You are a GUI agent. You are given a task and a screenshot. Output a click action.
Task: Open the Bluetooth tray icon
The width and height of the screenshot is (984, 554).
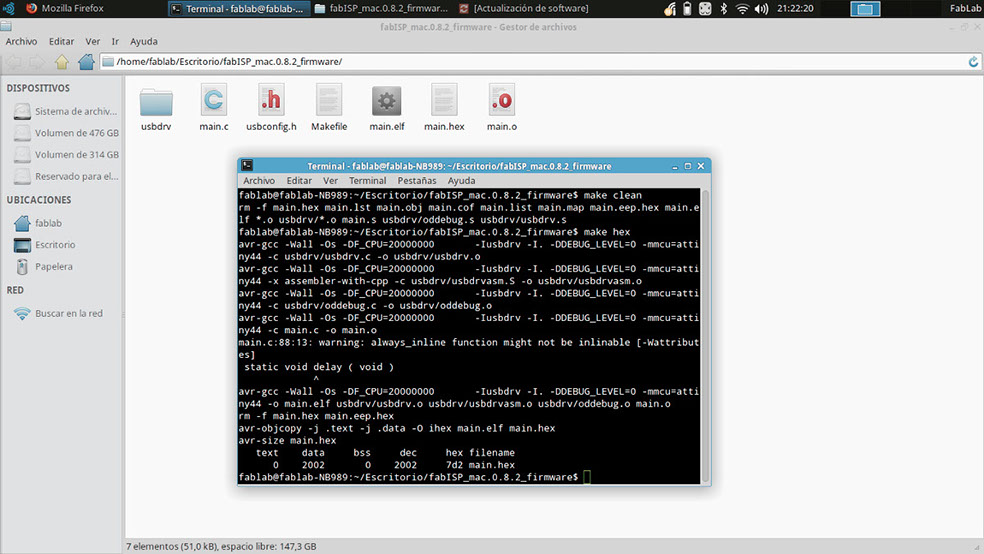[x=724, y=9]
